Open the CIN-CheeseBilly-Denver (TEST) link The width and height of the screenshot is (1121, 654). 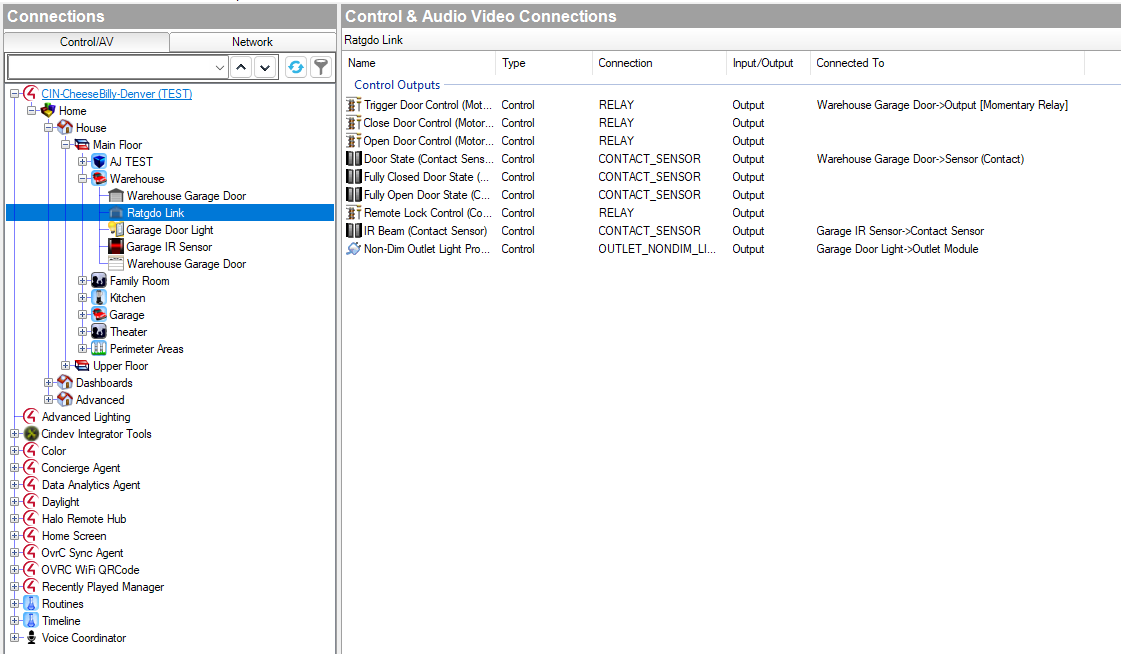pos(116,94)
